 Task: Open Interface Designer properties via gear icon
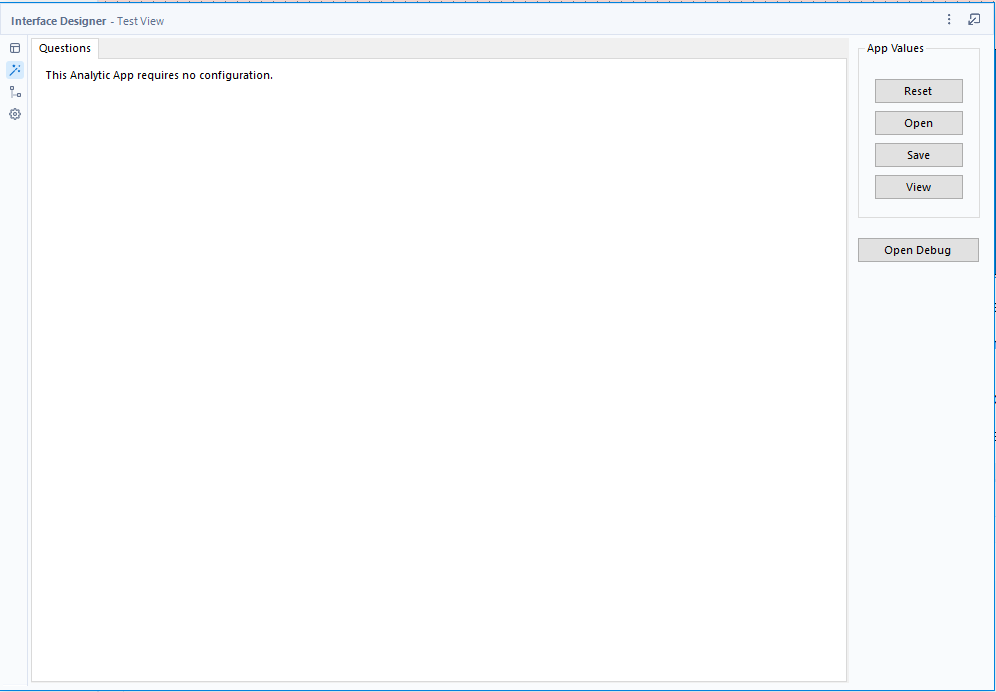pos(14,114)
